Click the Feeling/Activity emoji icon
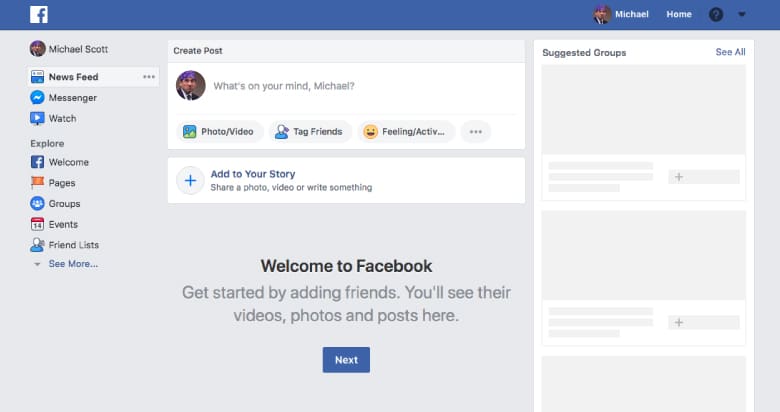The height and width of the screenshot is (412, 780). [x=370, y=131]
